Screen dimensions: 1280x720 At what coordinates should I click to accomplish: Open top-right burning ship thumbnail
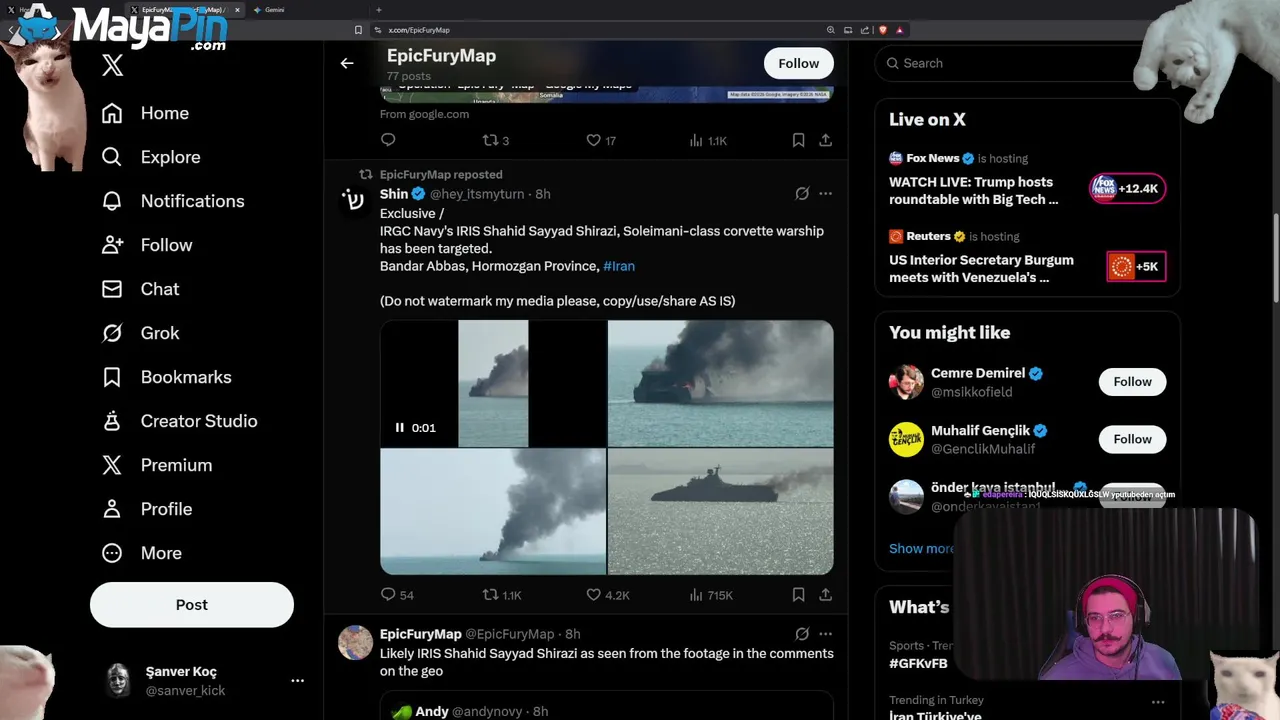point(720,383)
